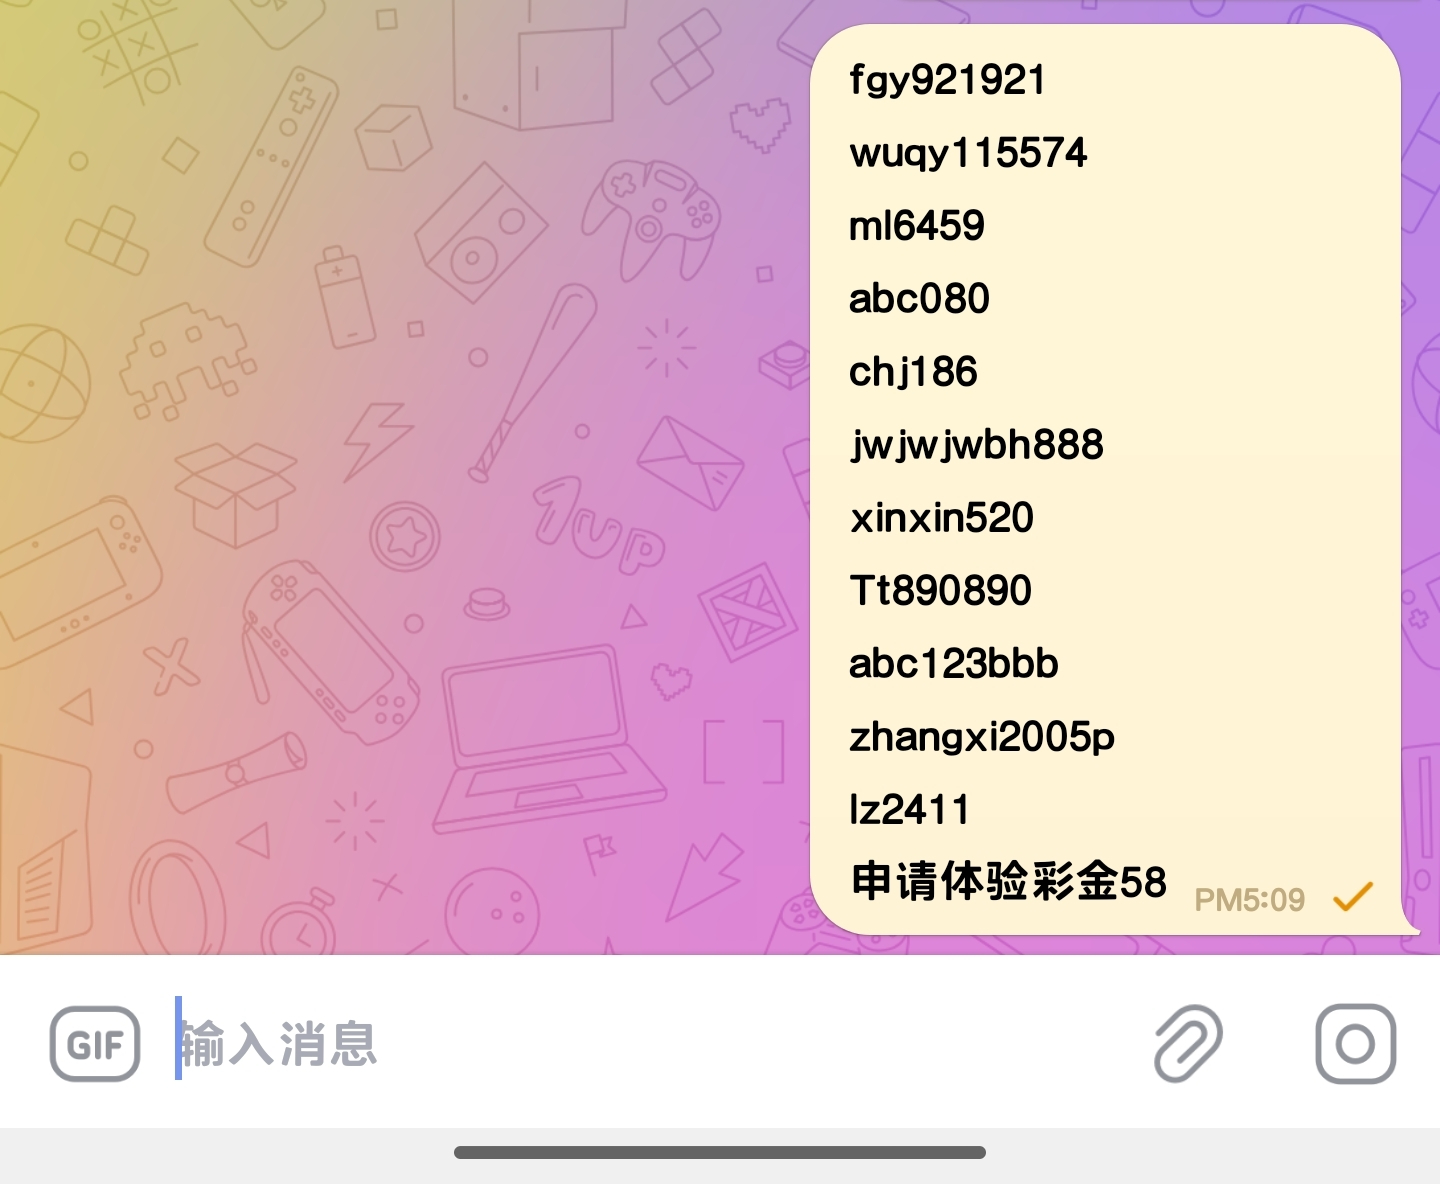Tap the home indicator bar
1440x1184 pixels.
(x=720, y=1152)
